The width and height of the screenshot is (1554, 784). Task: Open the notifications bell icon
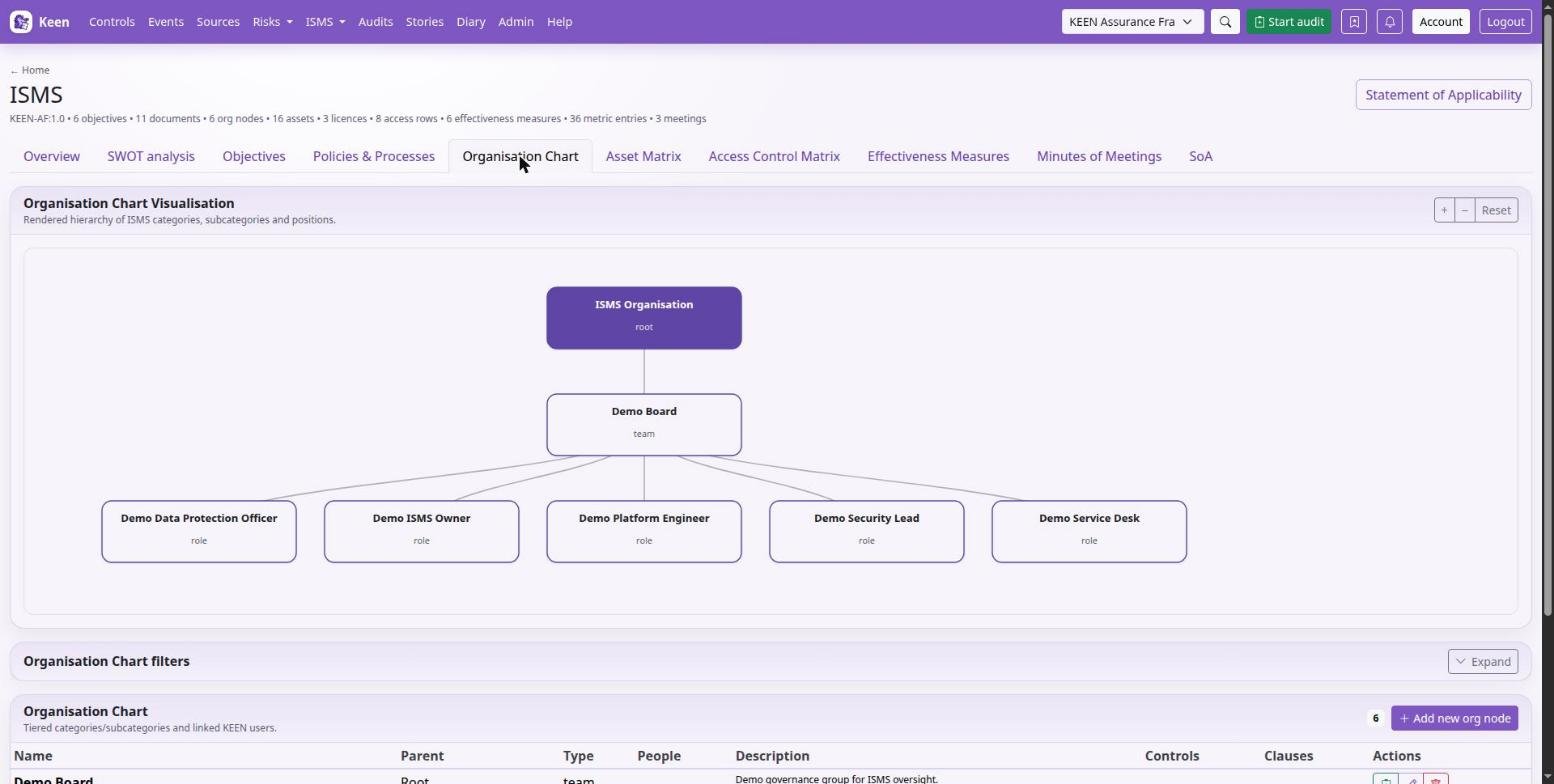1390,22
